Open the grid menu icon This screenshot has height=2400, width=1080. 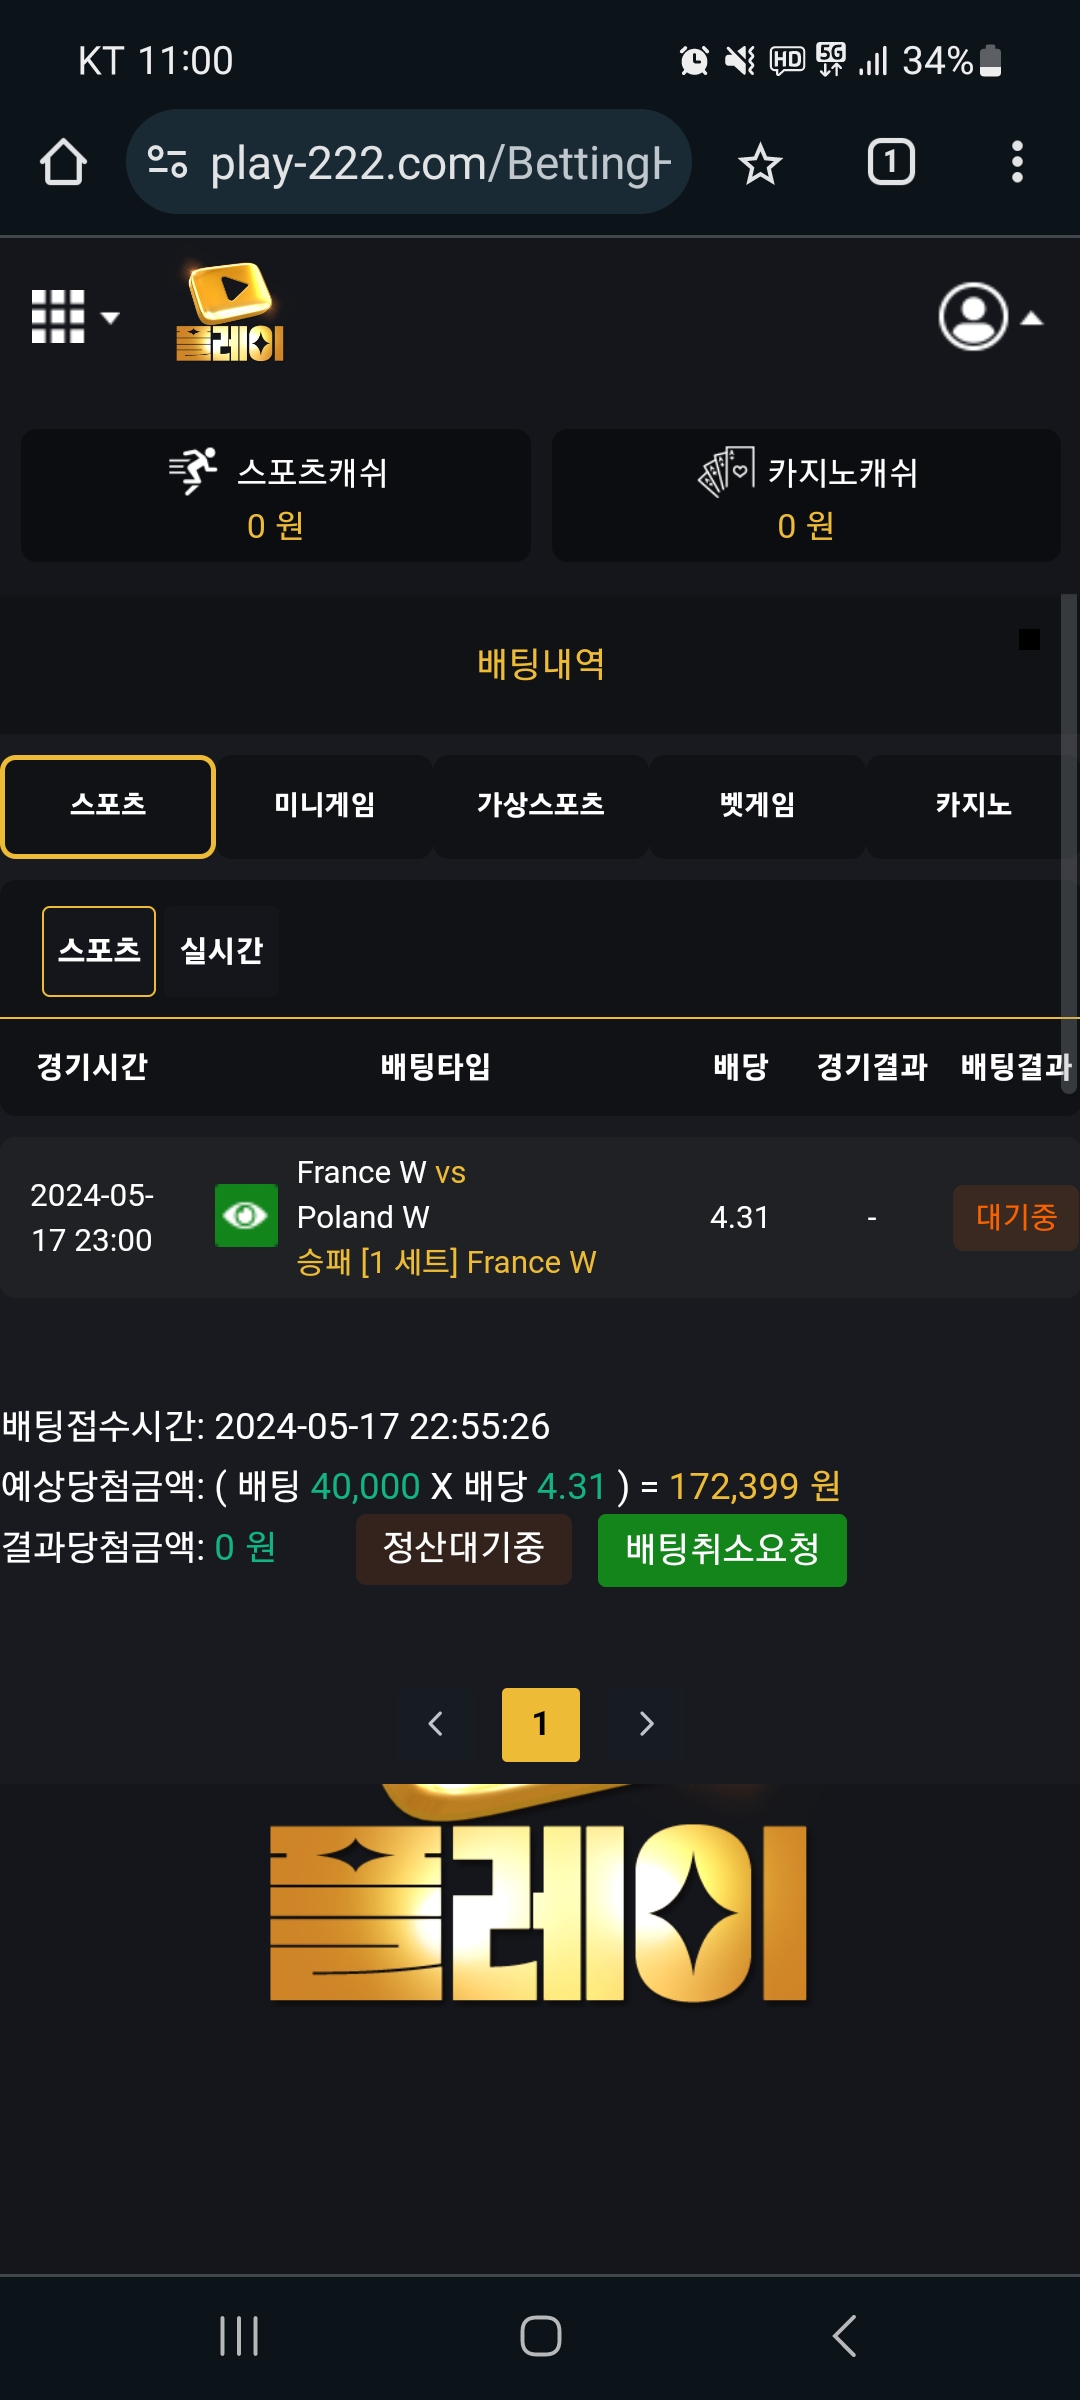tap(75, 317)
